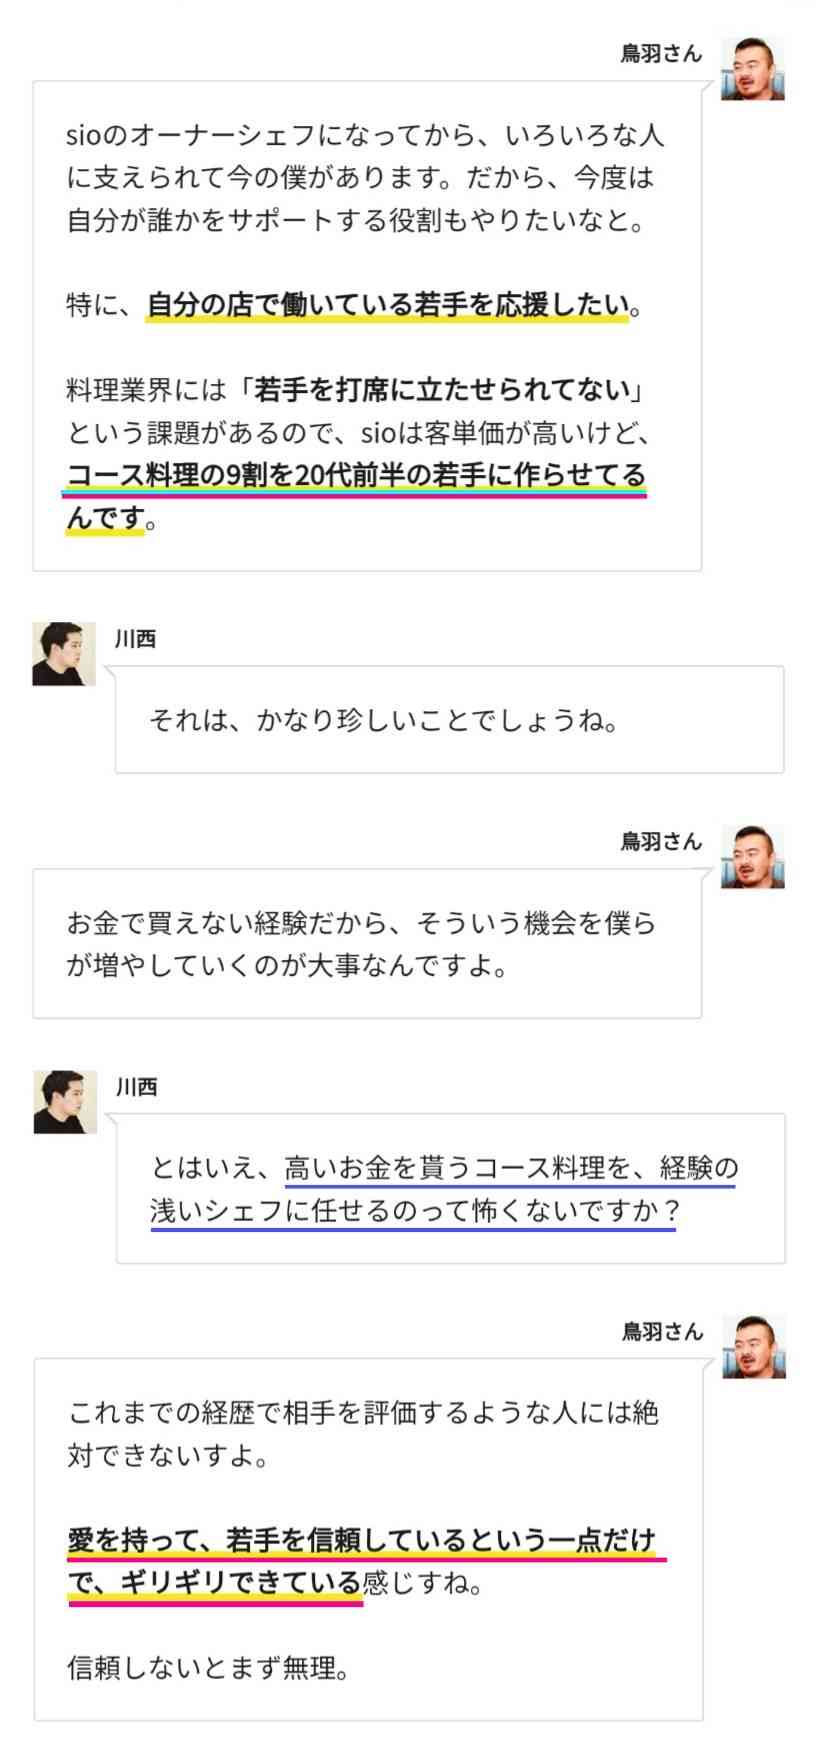
Task: Click 川西's avatar beside それは、かなり珍しい reply
Action: coord(64,654)
